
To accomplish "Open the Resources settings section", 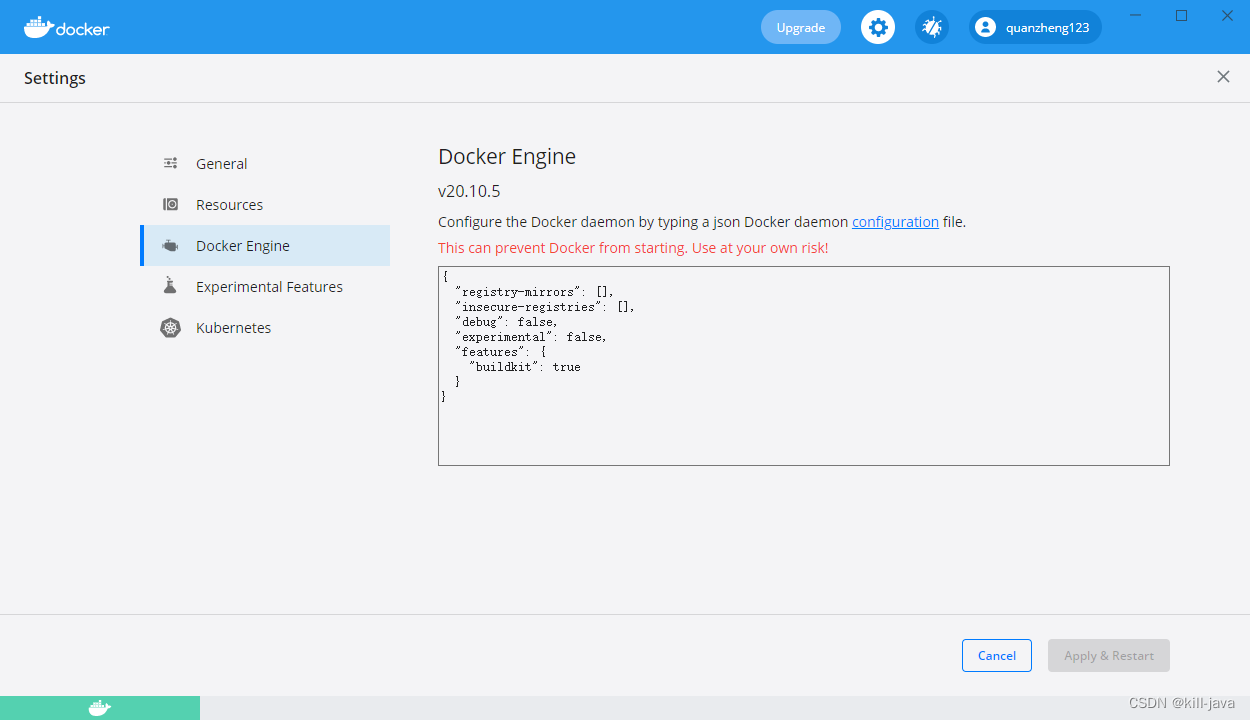I will pos(265,204).
